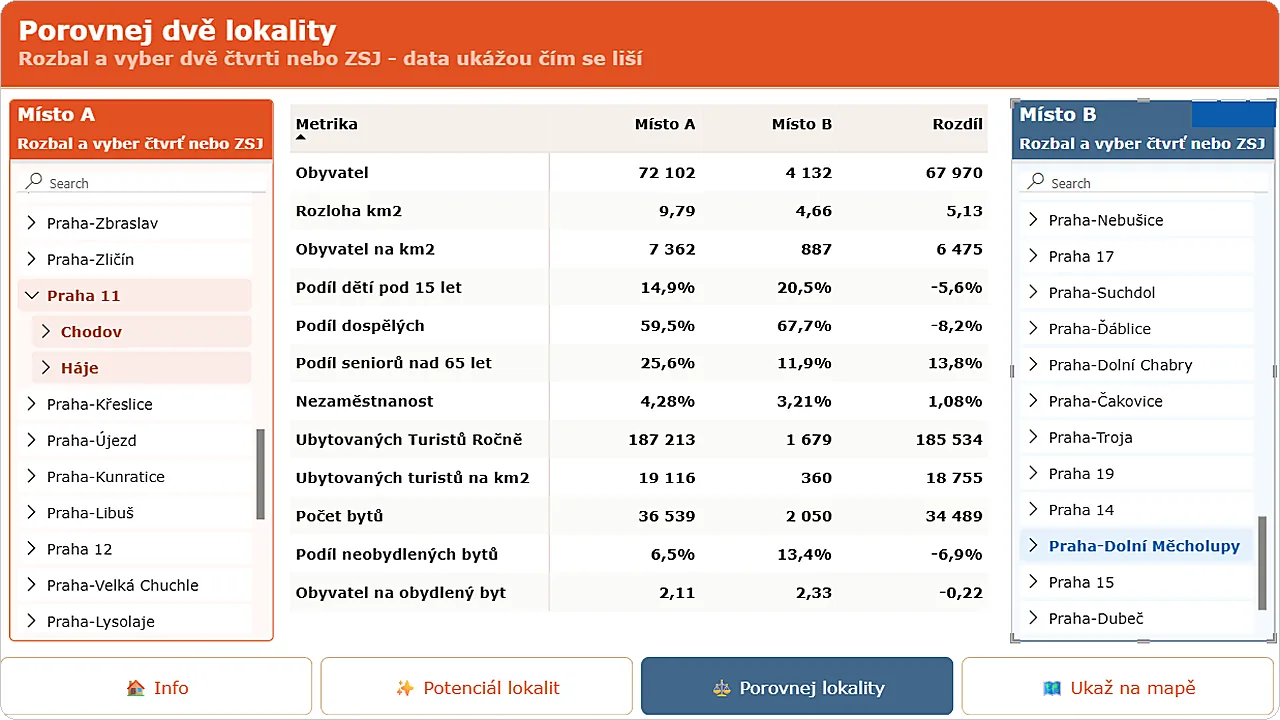1280x720 pixels.
Task: Select Praha-Kunratice in Místo A list
Action: [x=105, y=476]
